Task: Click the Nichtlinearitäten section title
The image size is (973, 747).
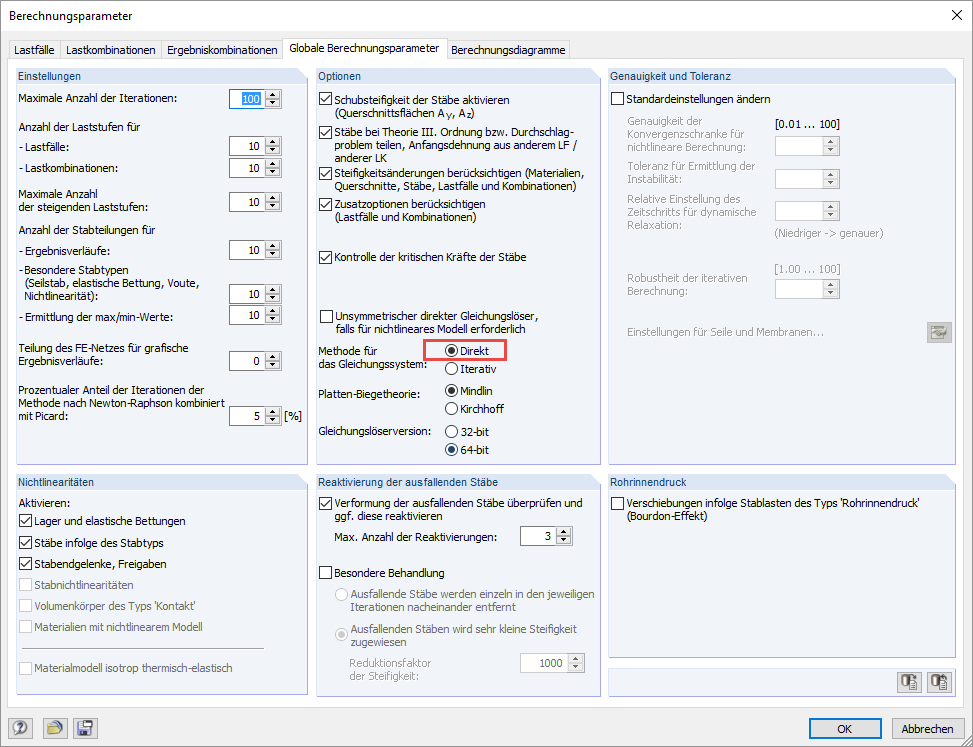Action: [x=56, y=482]
